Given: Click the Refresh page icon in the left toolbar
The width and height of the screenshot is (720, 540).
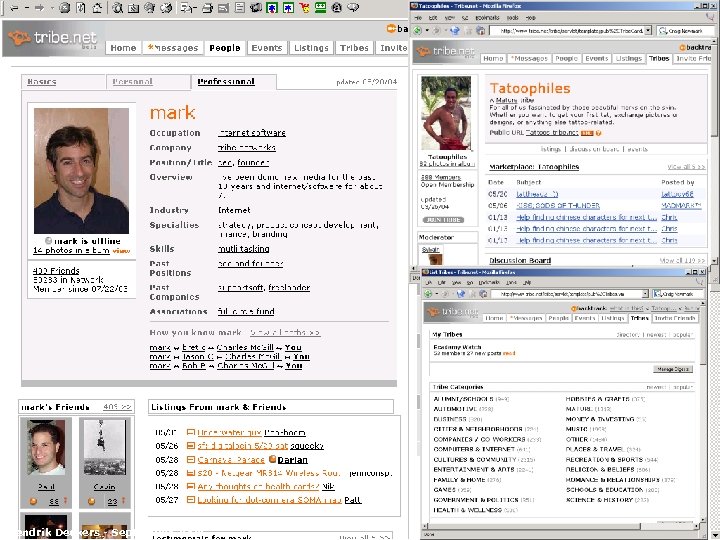Looking at the screenshot, I should [x=81, y=7].
